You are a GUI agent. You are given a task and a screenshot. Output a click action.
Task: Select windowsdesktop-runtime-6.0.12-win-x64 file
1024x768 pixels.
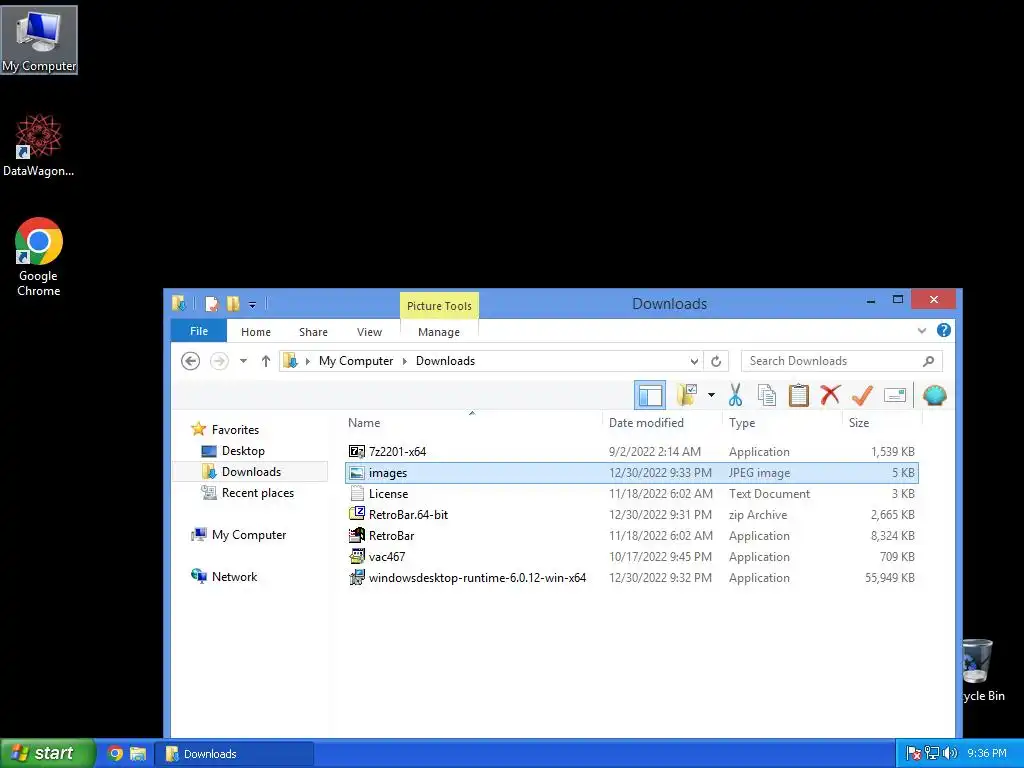click(x=632, y=577)
